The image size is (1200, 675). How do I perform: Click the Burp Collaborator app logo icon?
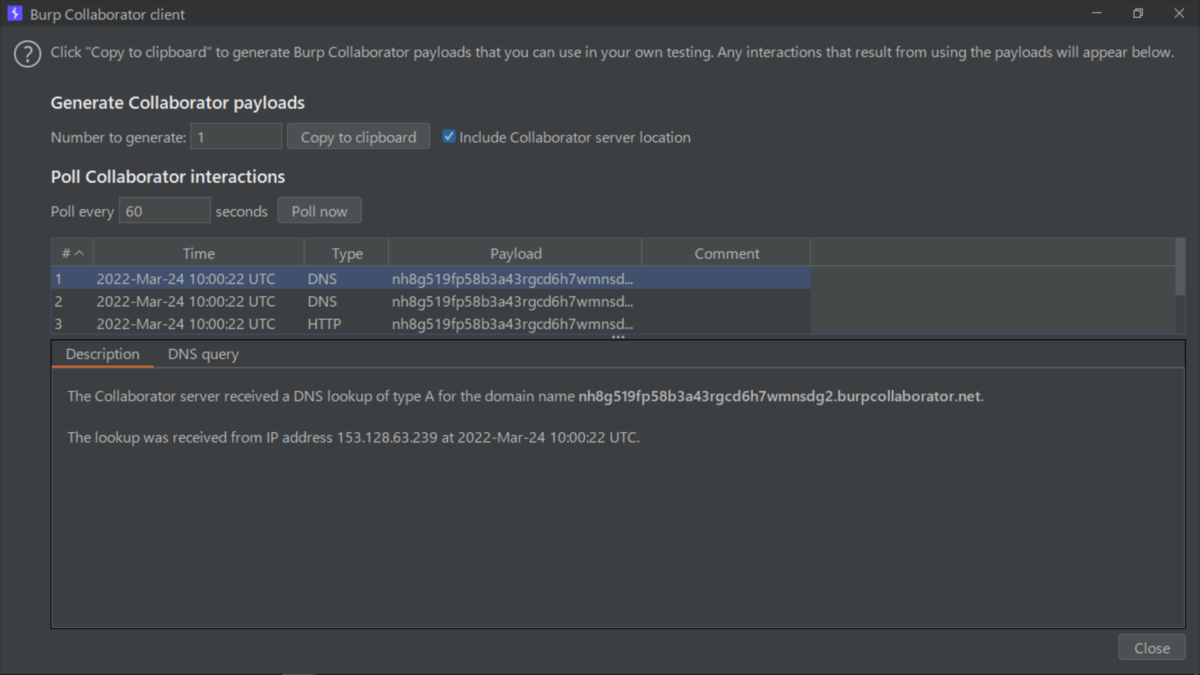(x=15, y=14)
